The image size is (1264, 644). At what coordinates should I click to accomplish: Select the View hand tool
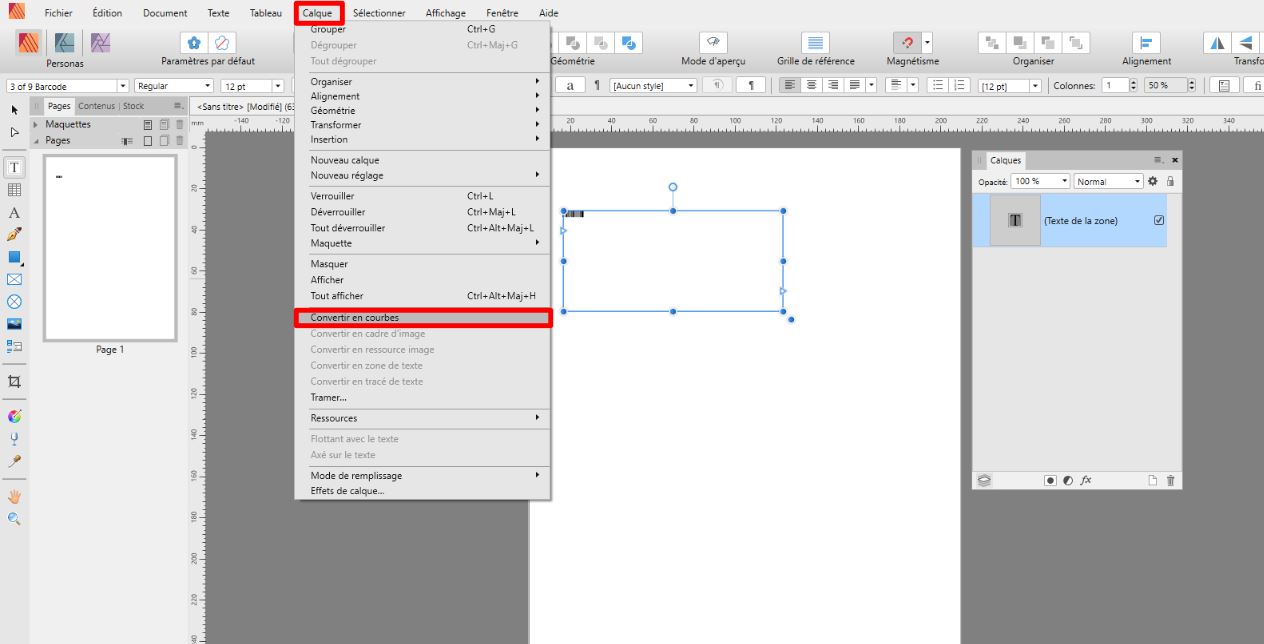coord(14,496)
